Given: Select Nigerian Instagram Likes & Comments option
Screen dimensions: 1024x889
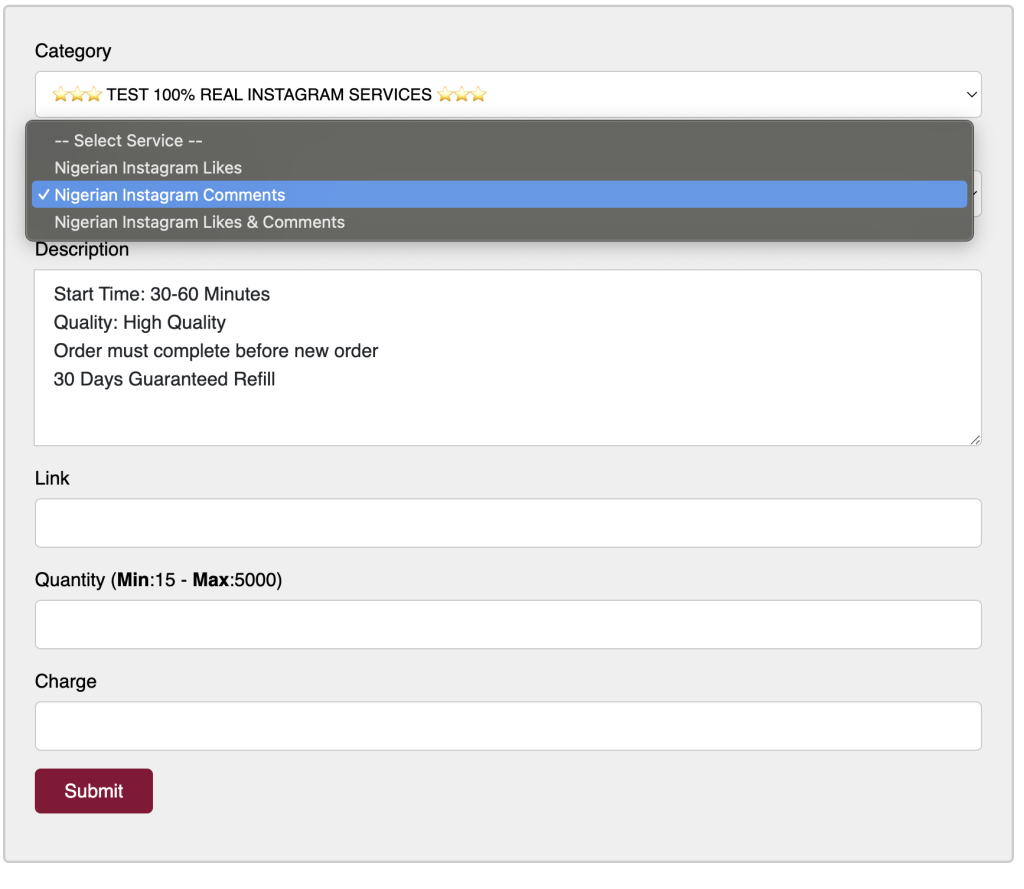Looking at the screenshot, I should pos(199,222).
